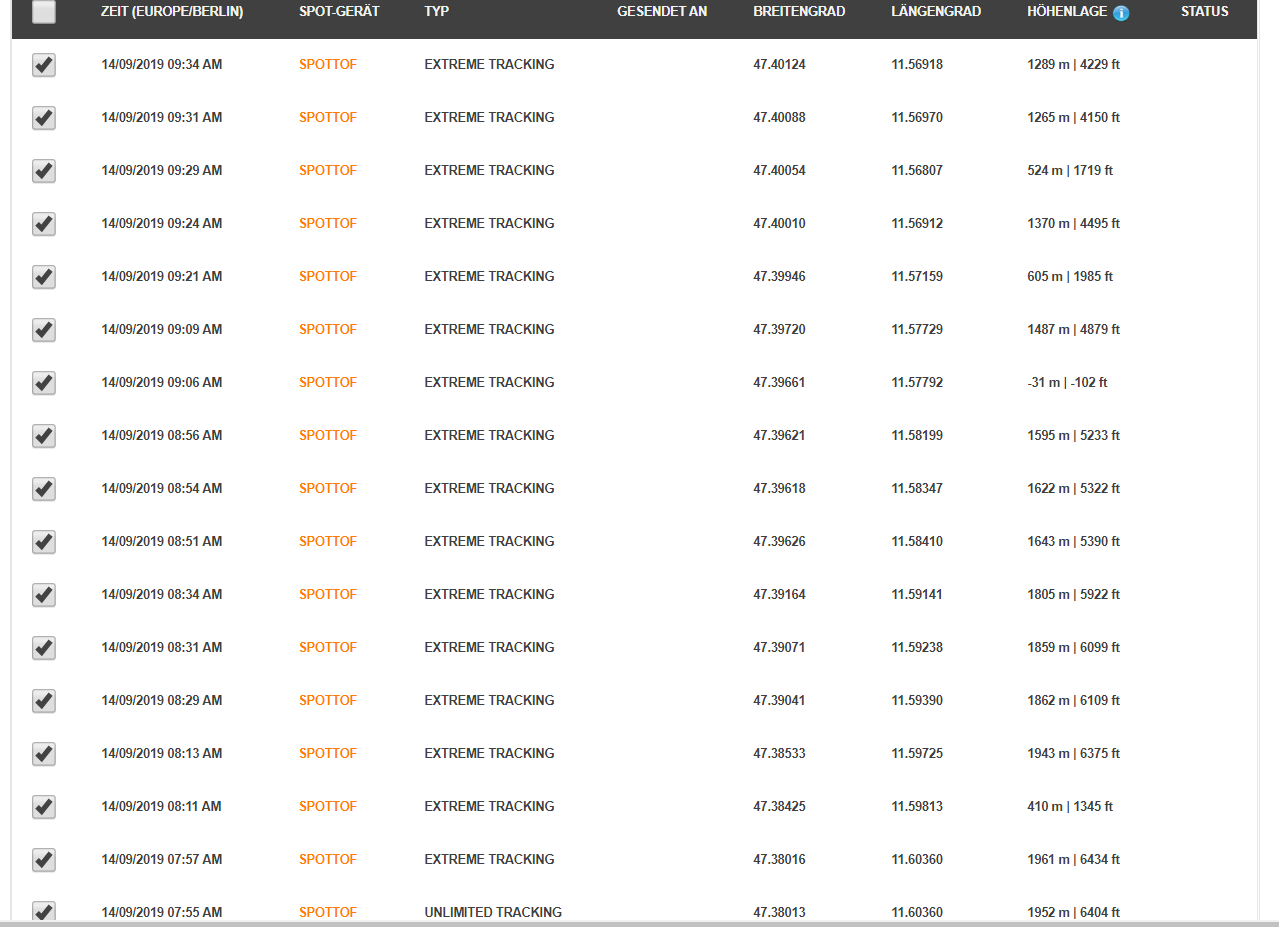
Task: Select EXTREME TRACKING in 08:29 AM row
Action: click(x=489, y=701)
